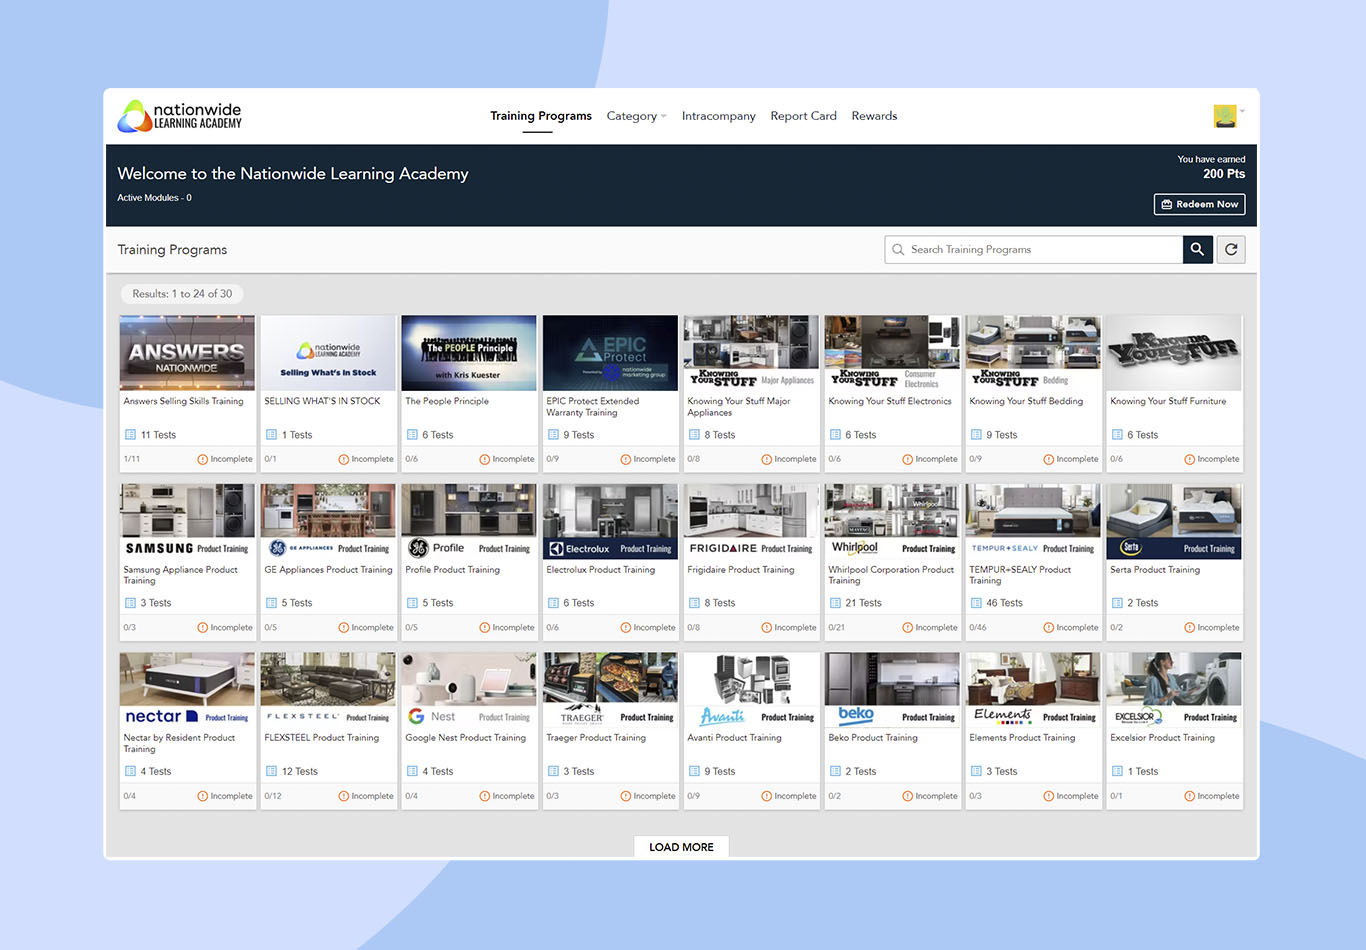Click the Nationwide Learning Academy logo
The width and height of the screenshot is (1366, 950).
pos(180,116)
